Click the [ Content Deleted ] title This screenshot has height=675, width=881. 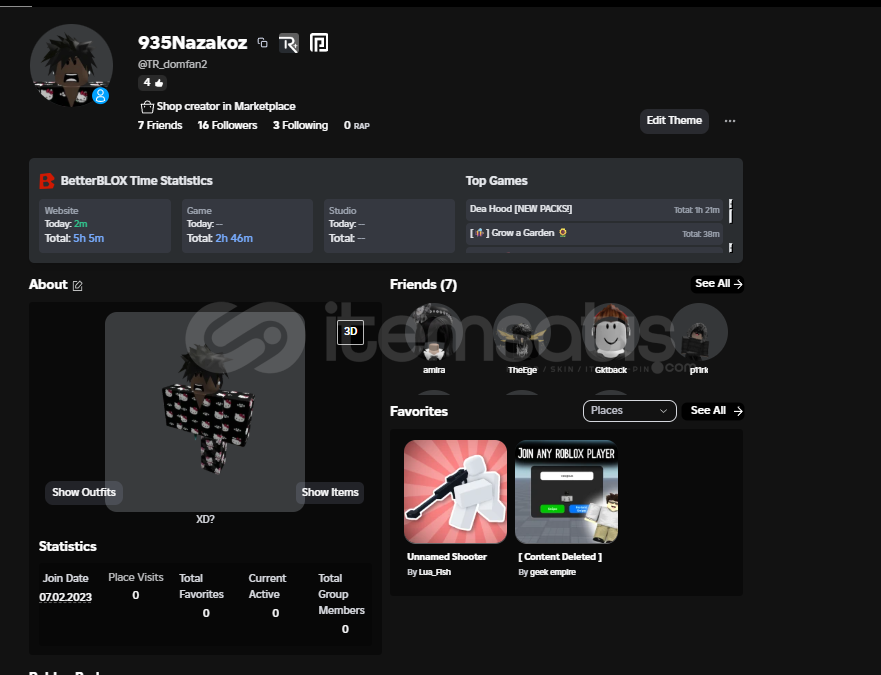(560, 556)
